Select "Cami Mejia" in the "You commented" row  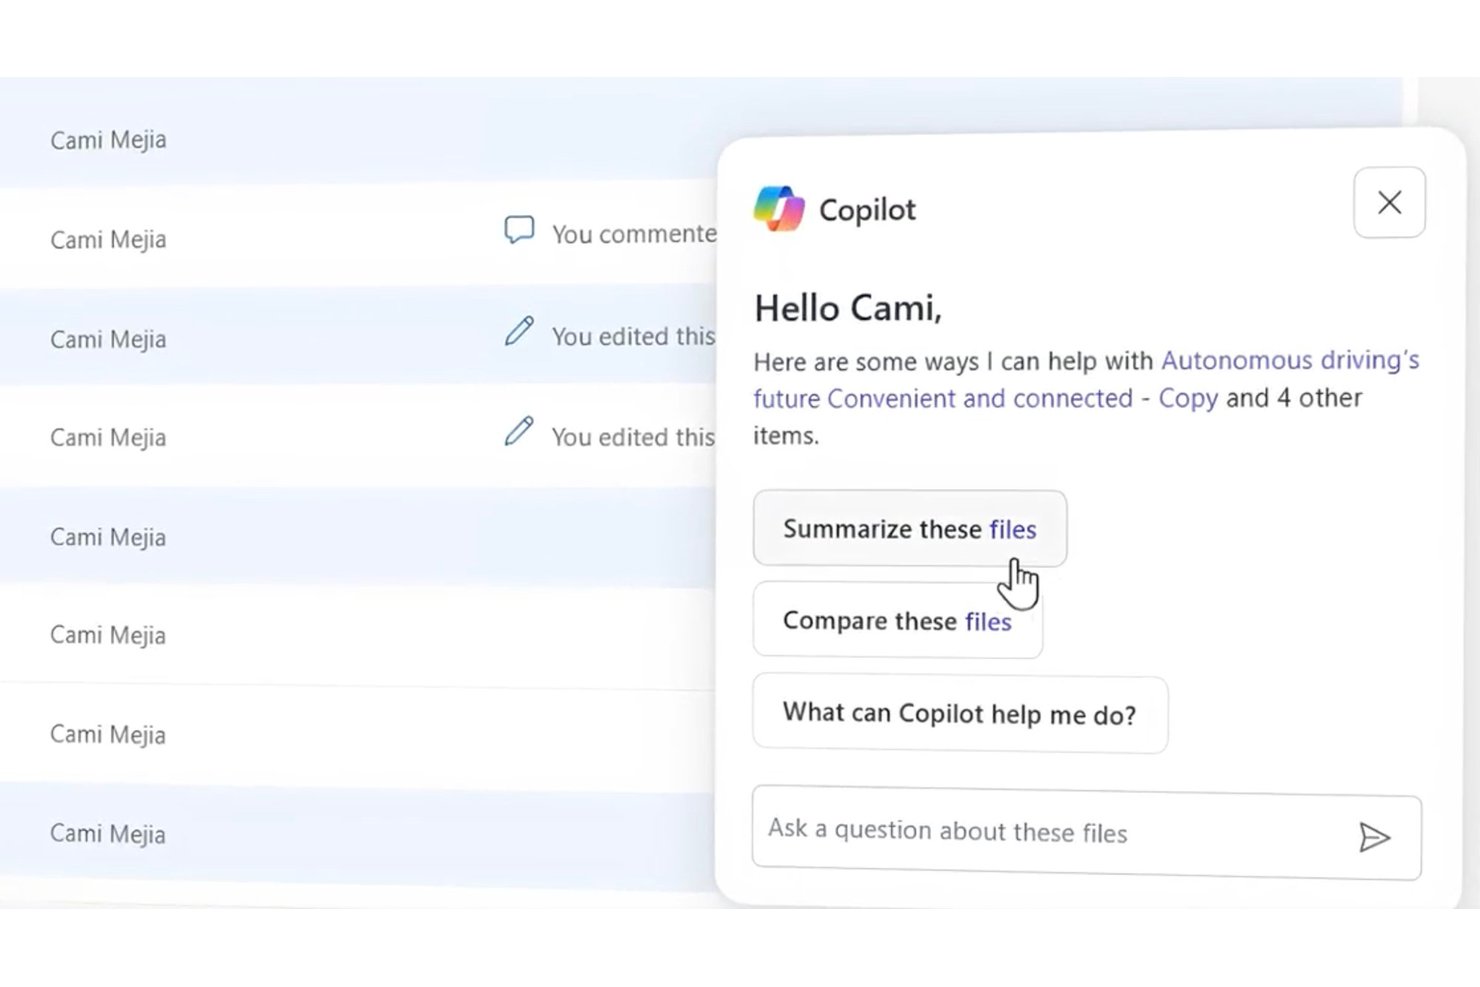tap(108, 240)
